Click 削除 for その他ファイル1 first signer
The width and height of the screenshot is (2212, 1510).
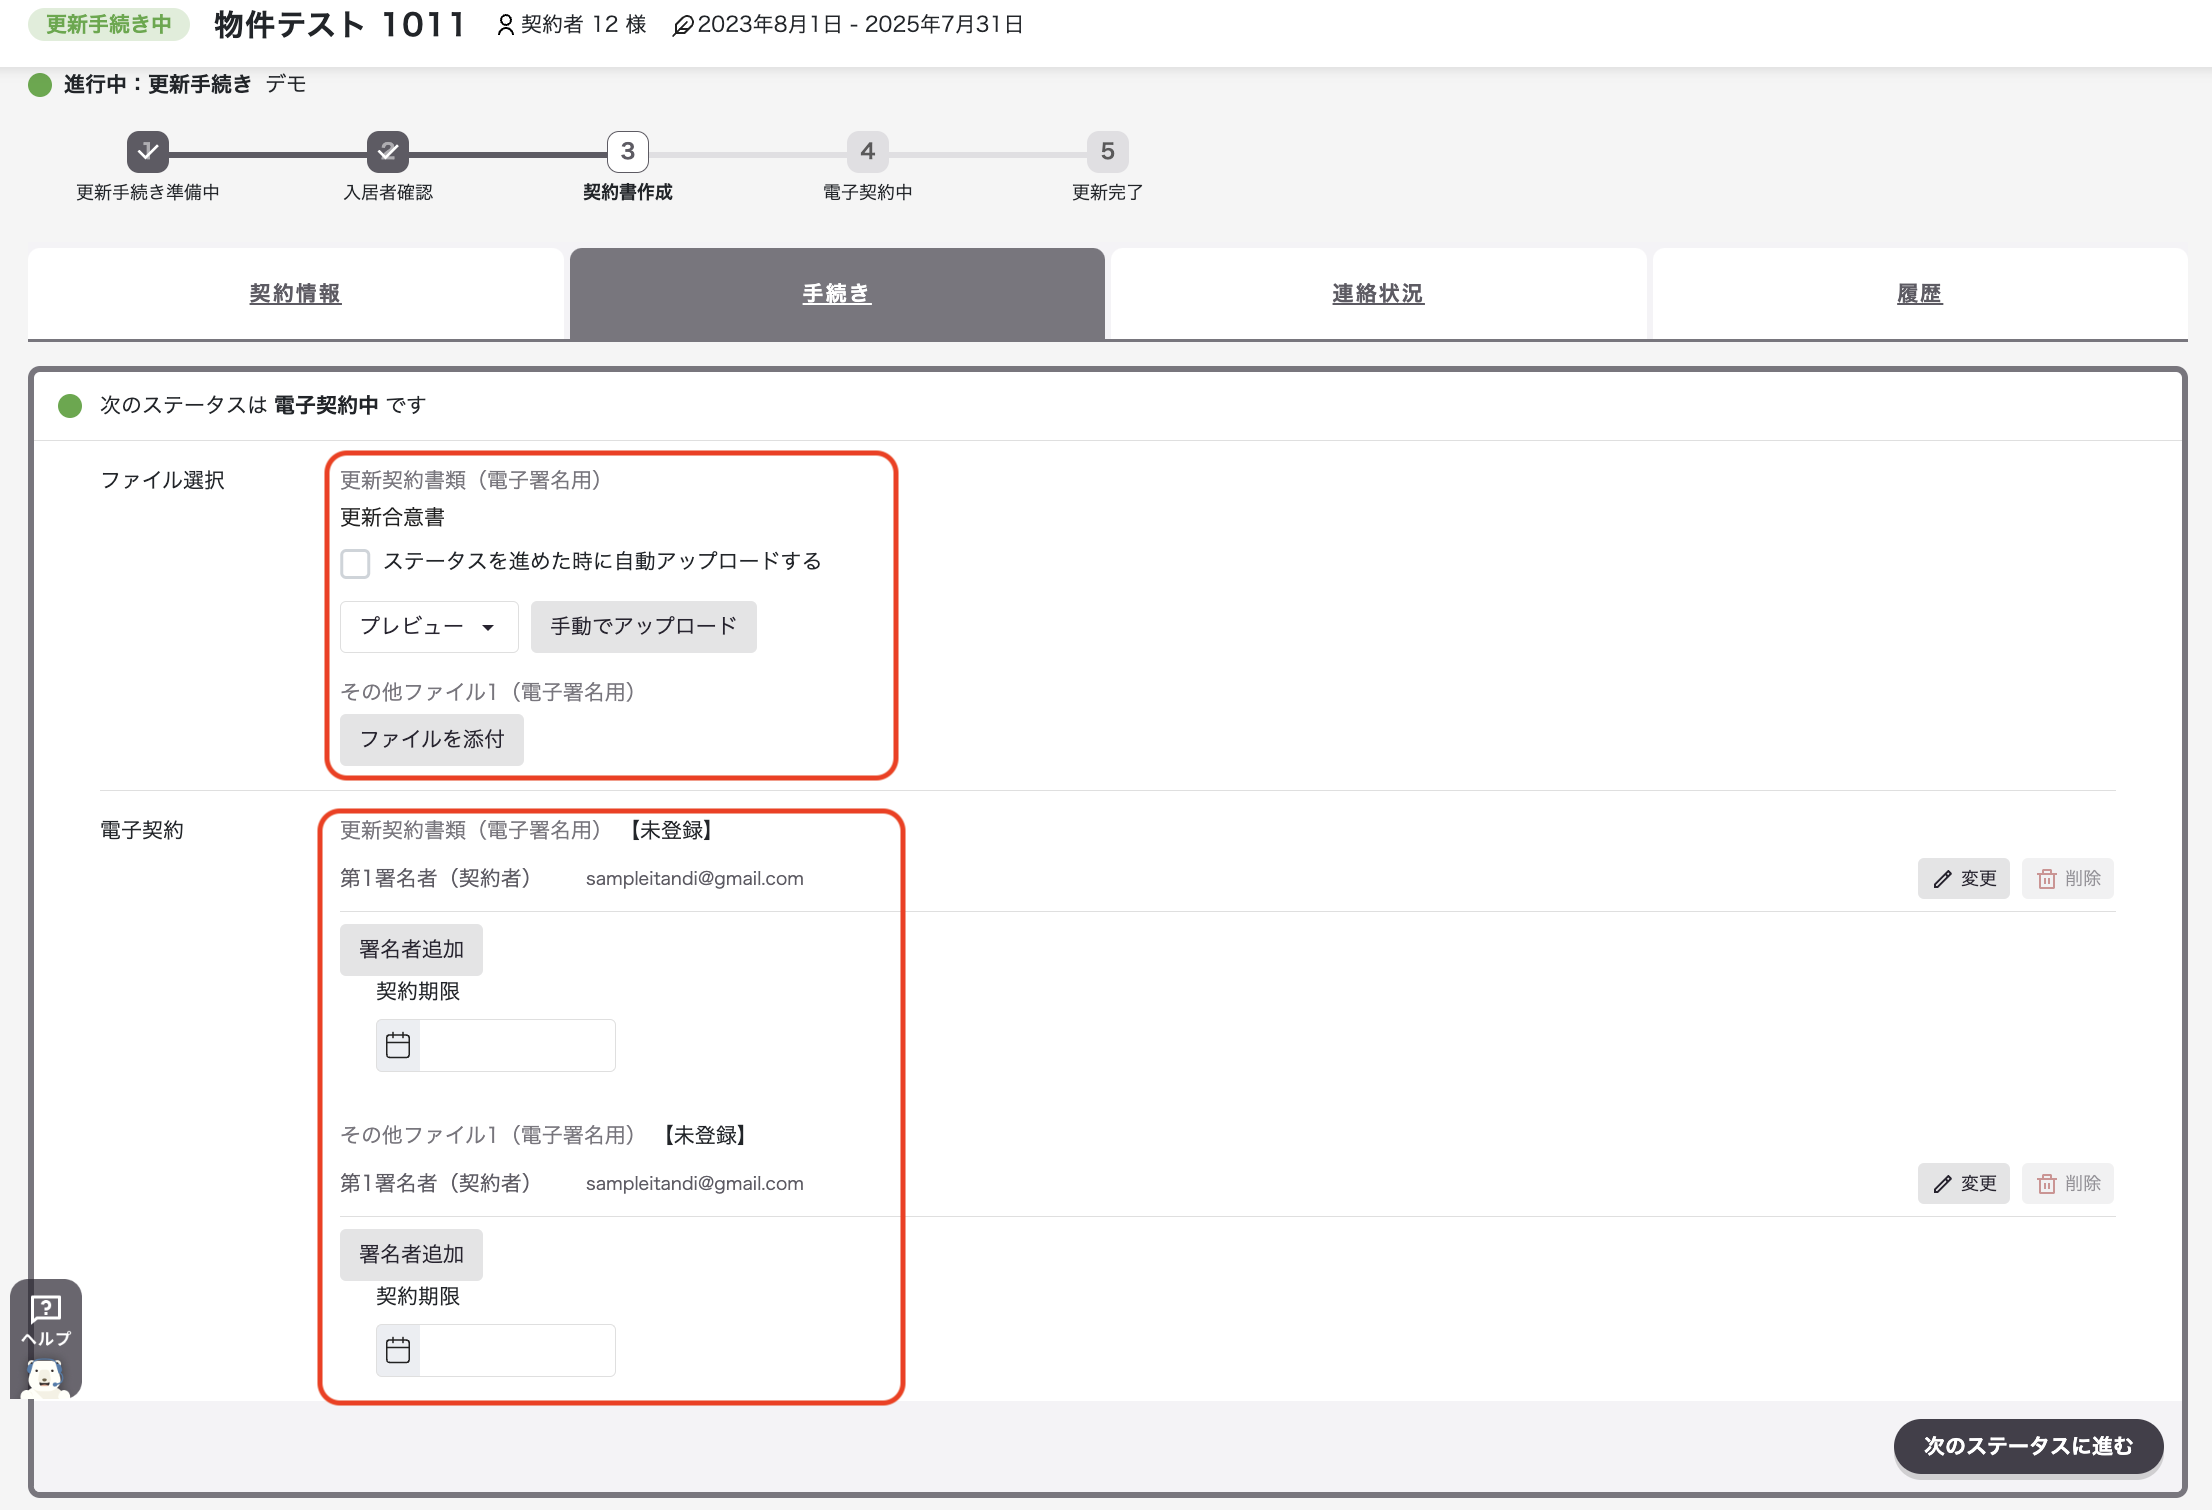click(2068, 1183)
